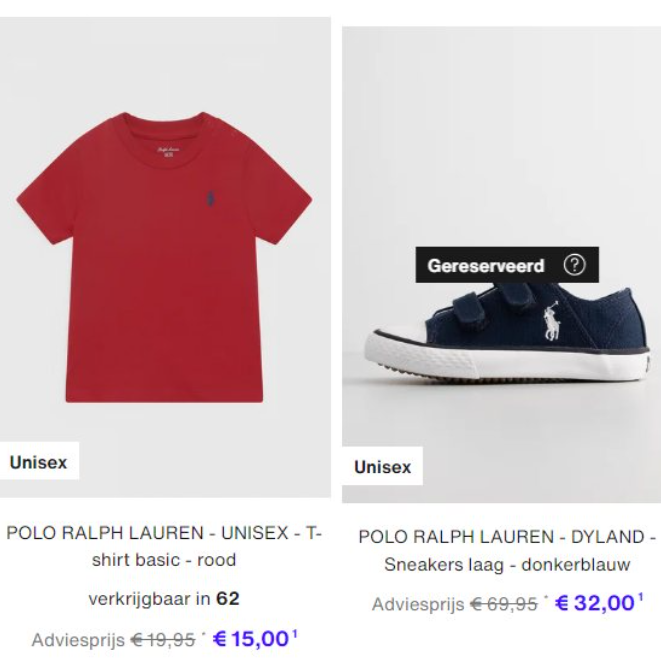Click the struck-through € 19,95 advice price
The image size is (661, 667).
(162, 639)
